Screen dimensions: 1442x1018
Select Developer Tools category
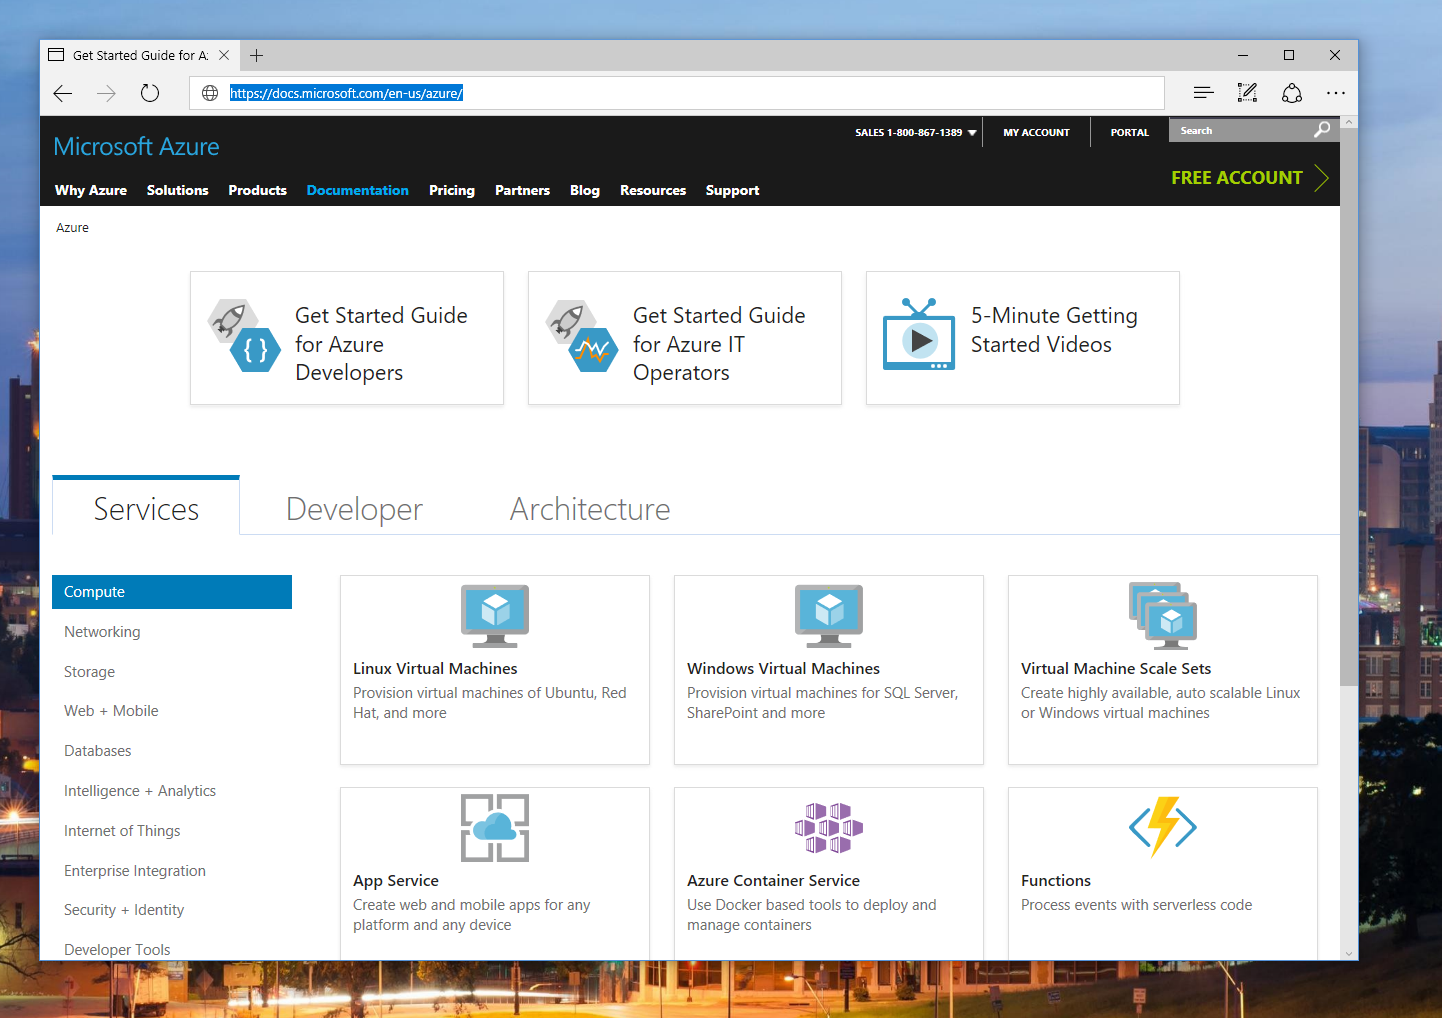coord(117,950)
